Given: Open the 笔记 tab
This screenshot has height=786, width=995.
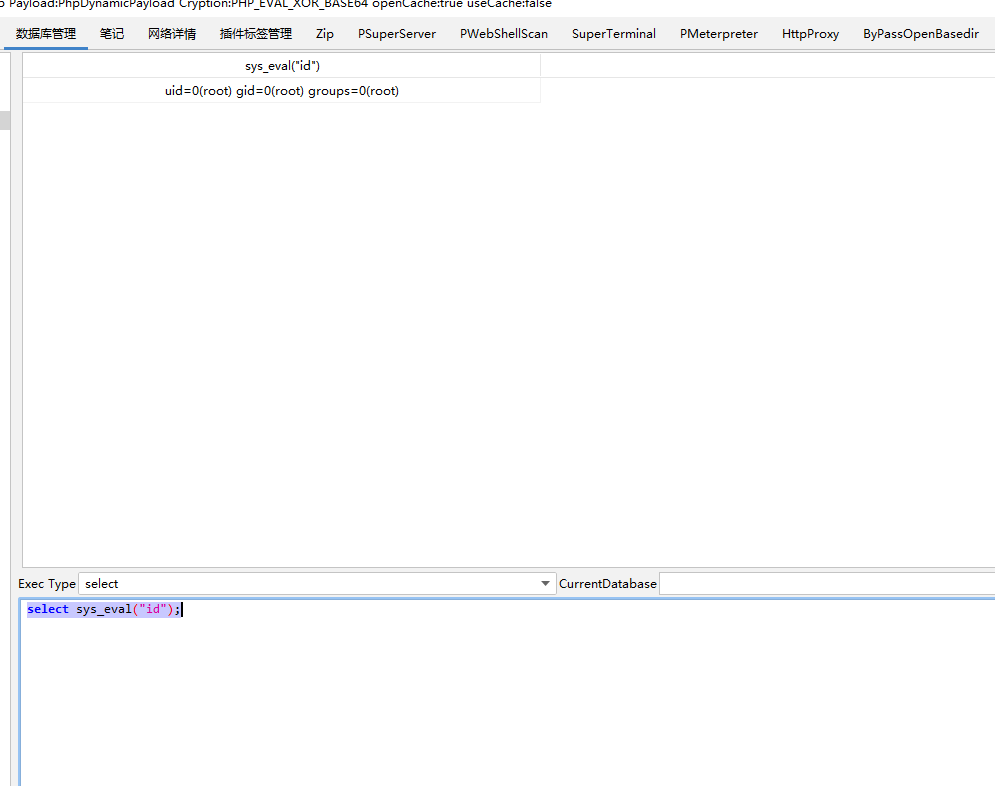Looking at the screenshot, I should pyautogui.click(x=111, y=33).
